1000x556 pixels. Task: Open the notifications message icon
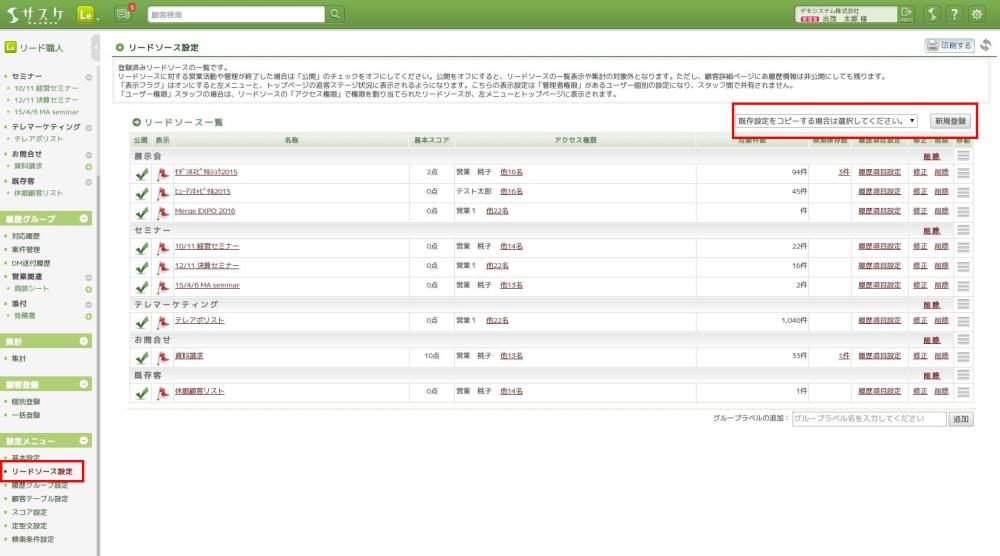tap(124, 13)
